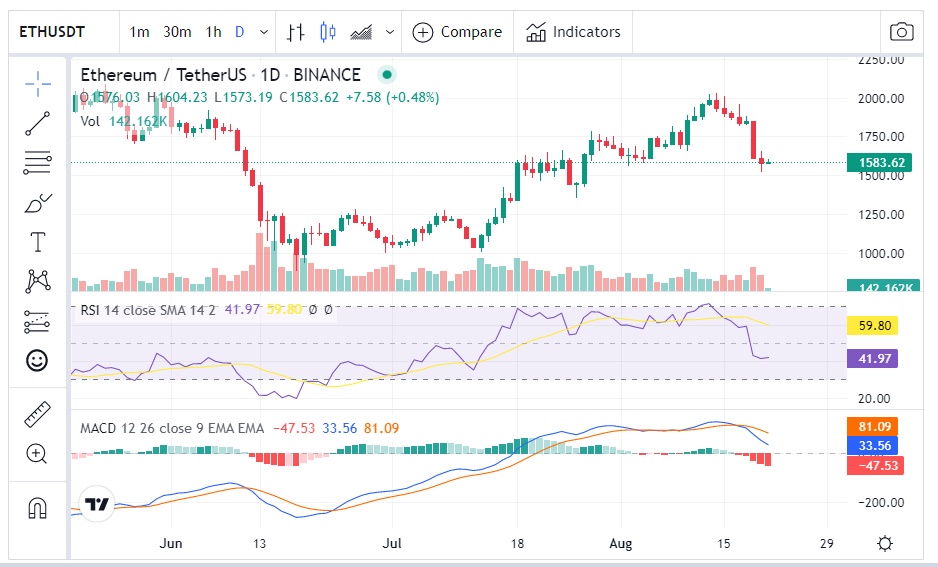Click the 1000.00 price axis level
Screen dimensions: 938x567
pyautogui.click(x=881, y=254)
